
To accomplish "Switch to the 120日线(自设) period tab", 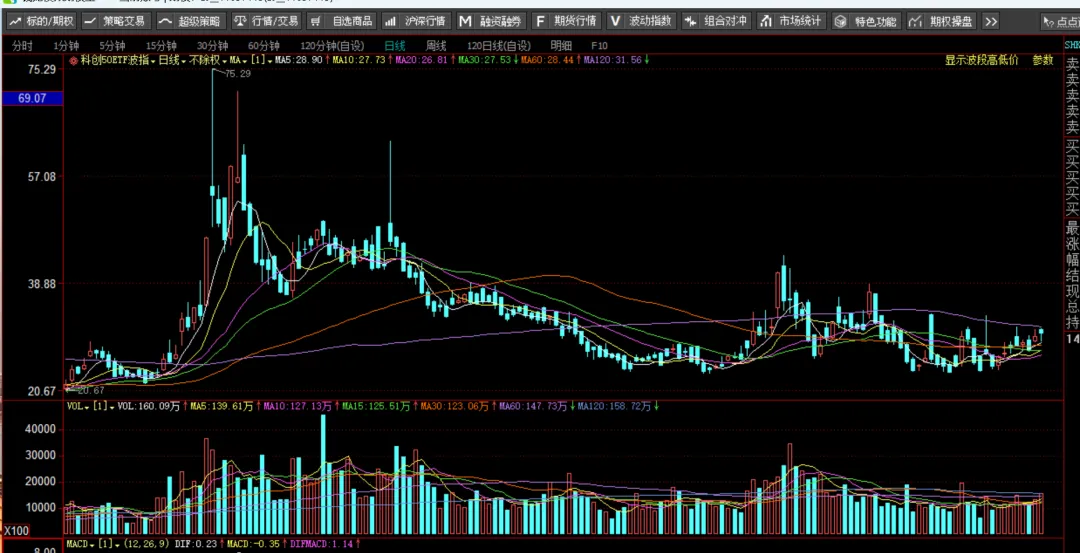I will click(499, 46).
